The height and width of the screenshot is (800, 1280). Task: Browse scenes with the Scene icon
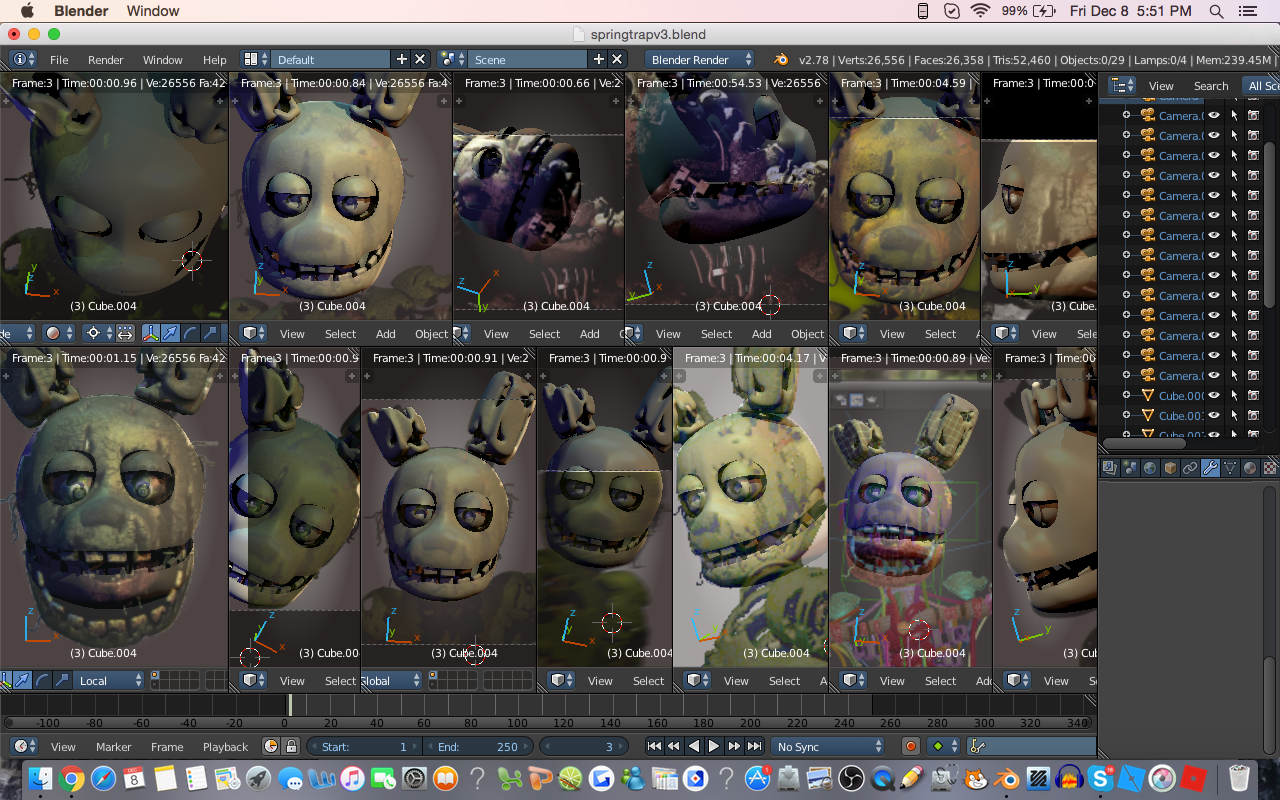[x=452, y=59]
